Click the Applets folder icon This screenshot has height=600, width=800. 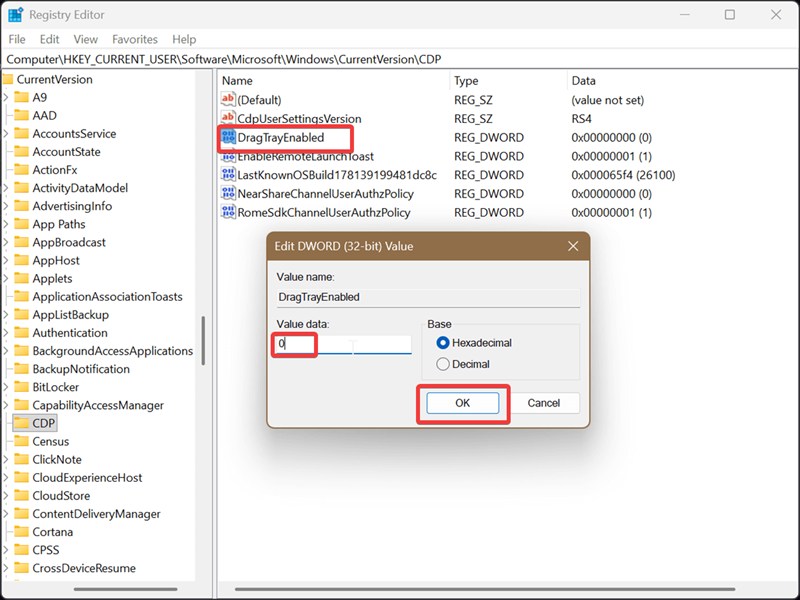pyautogui.click(x=21, y=278)
